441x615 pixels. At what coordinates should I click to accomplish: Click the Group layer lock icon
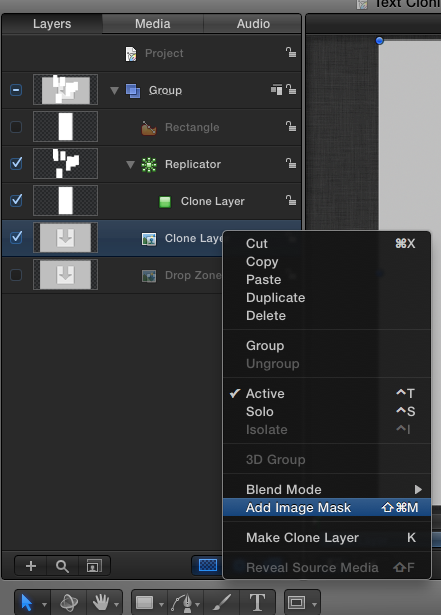[291, 89]
